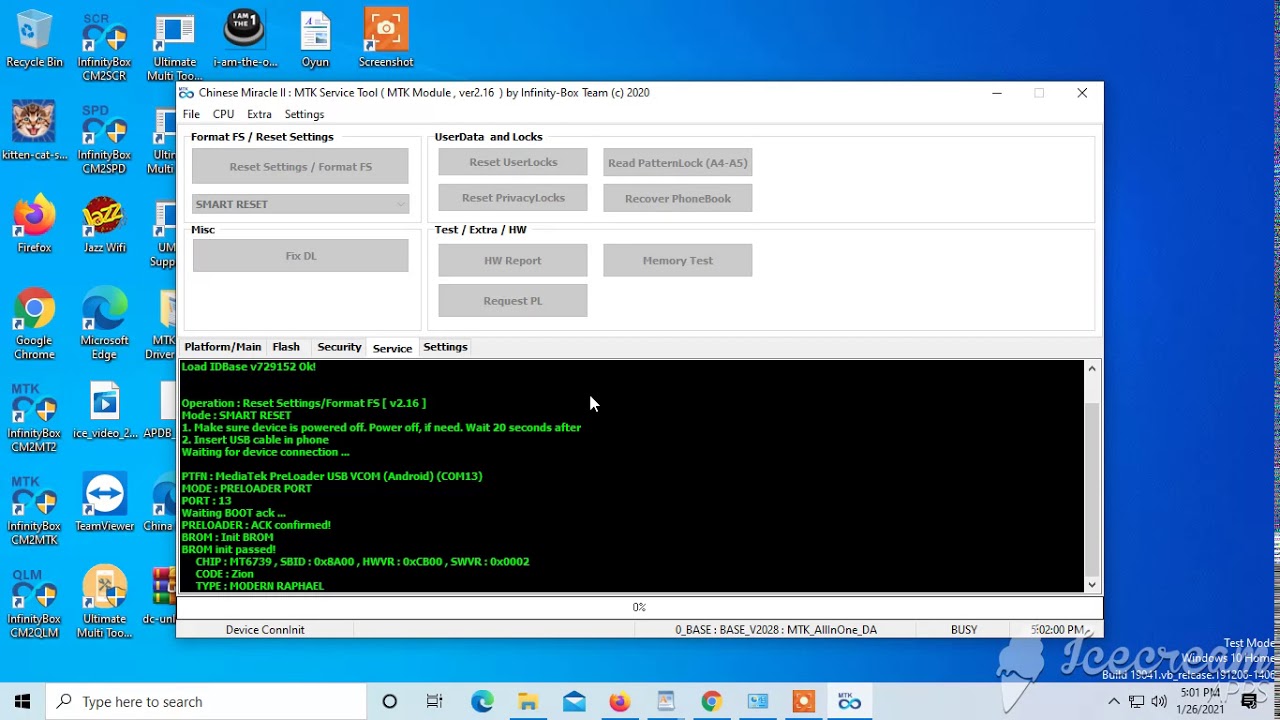The image size is (1280, 720).
Task: Click the Request PL button
Action: (x=513, y=300)
